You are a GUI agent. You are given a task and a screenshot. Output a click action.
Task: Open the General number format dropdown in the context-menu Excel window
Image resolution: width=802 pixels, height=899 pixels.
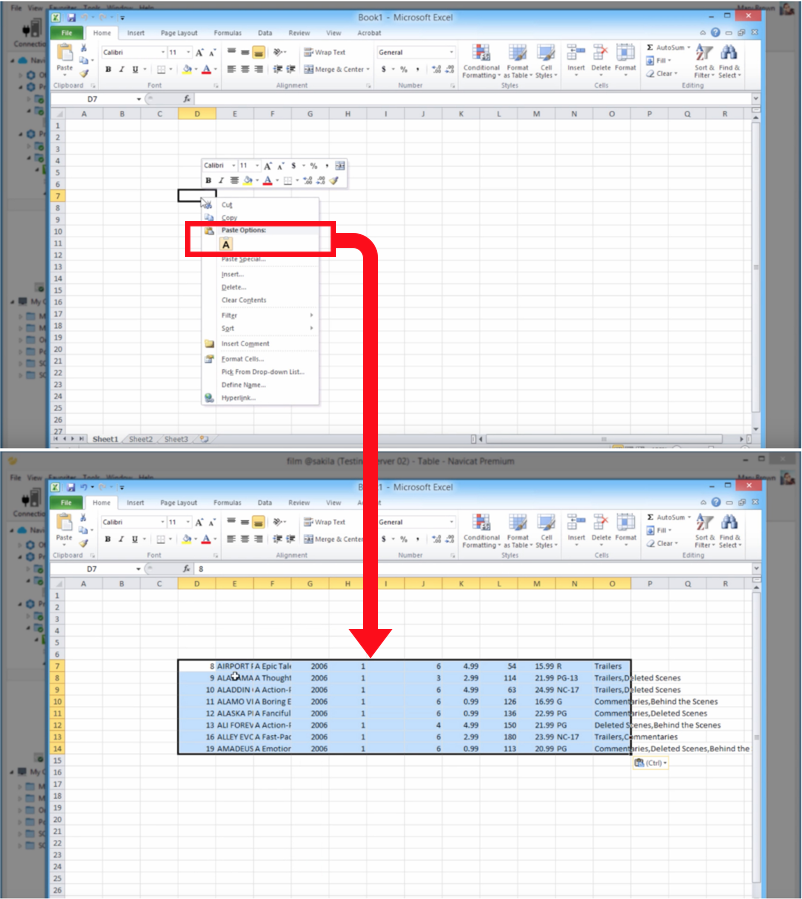click(451, 52)
